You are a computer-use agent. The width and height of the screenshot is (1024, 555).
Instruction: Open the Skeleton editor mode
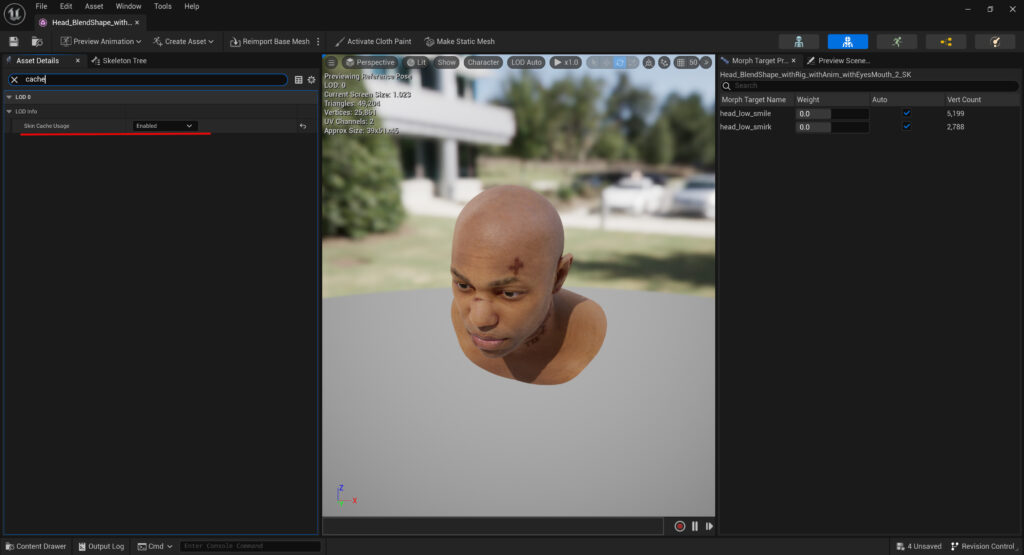pyautogui.click(x=798, y=41)
